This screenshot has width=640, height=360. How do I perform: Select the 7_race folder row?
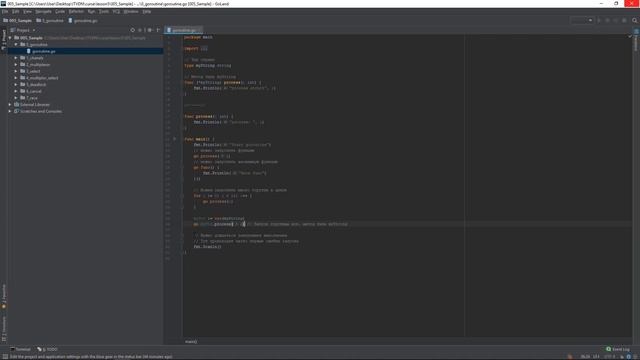tap(86, 98)
